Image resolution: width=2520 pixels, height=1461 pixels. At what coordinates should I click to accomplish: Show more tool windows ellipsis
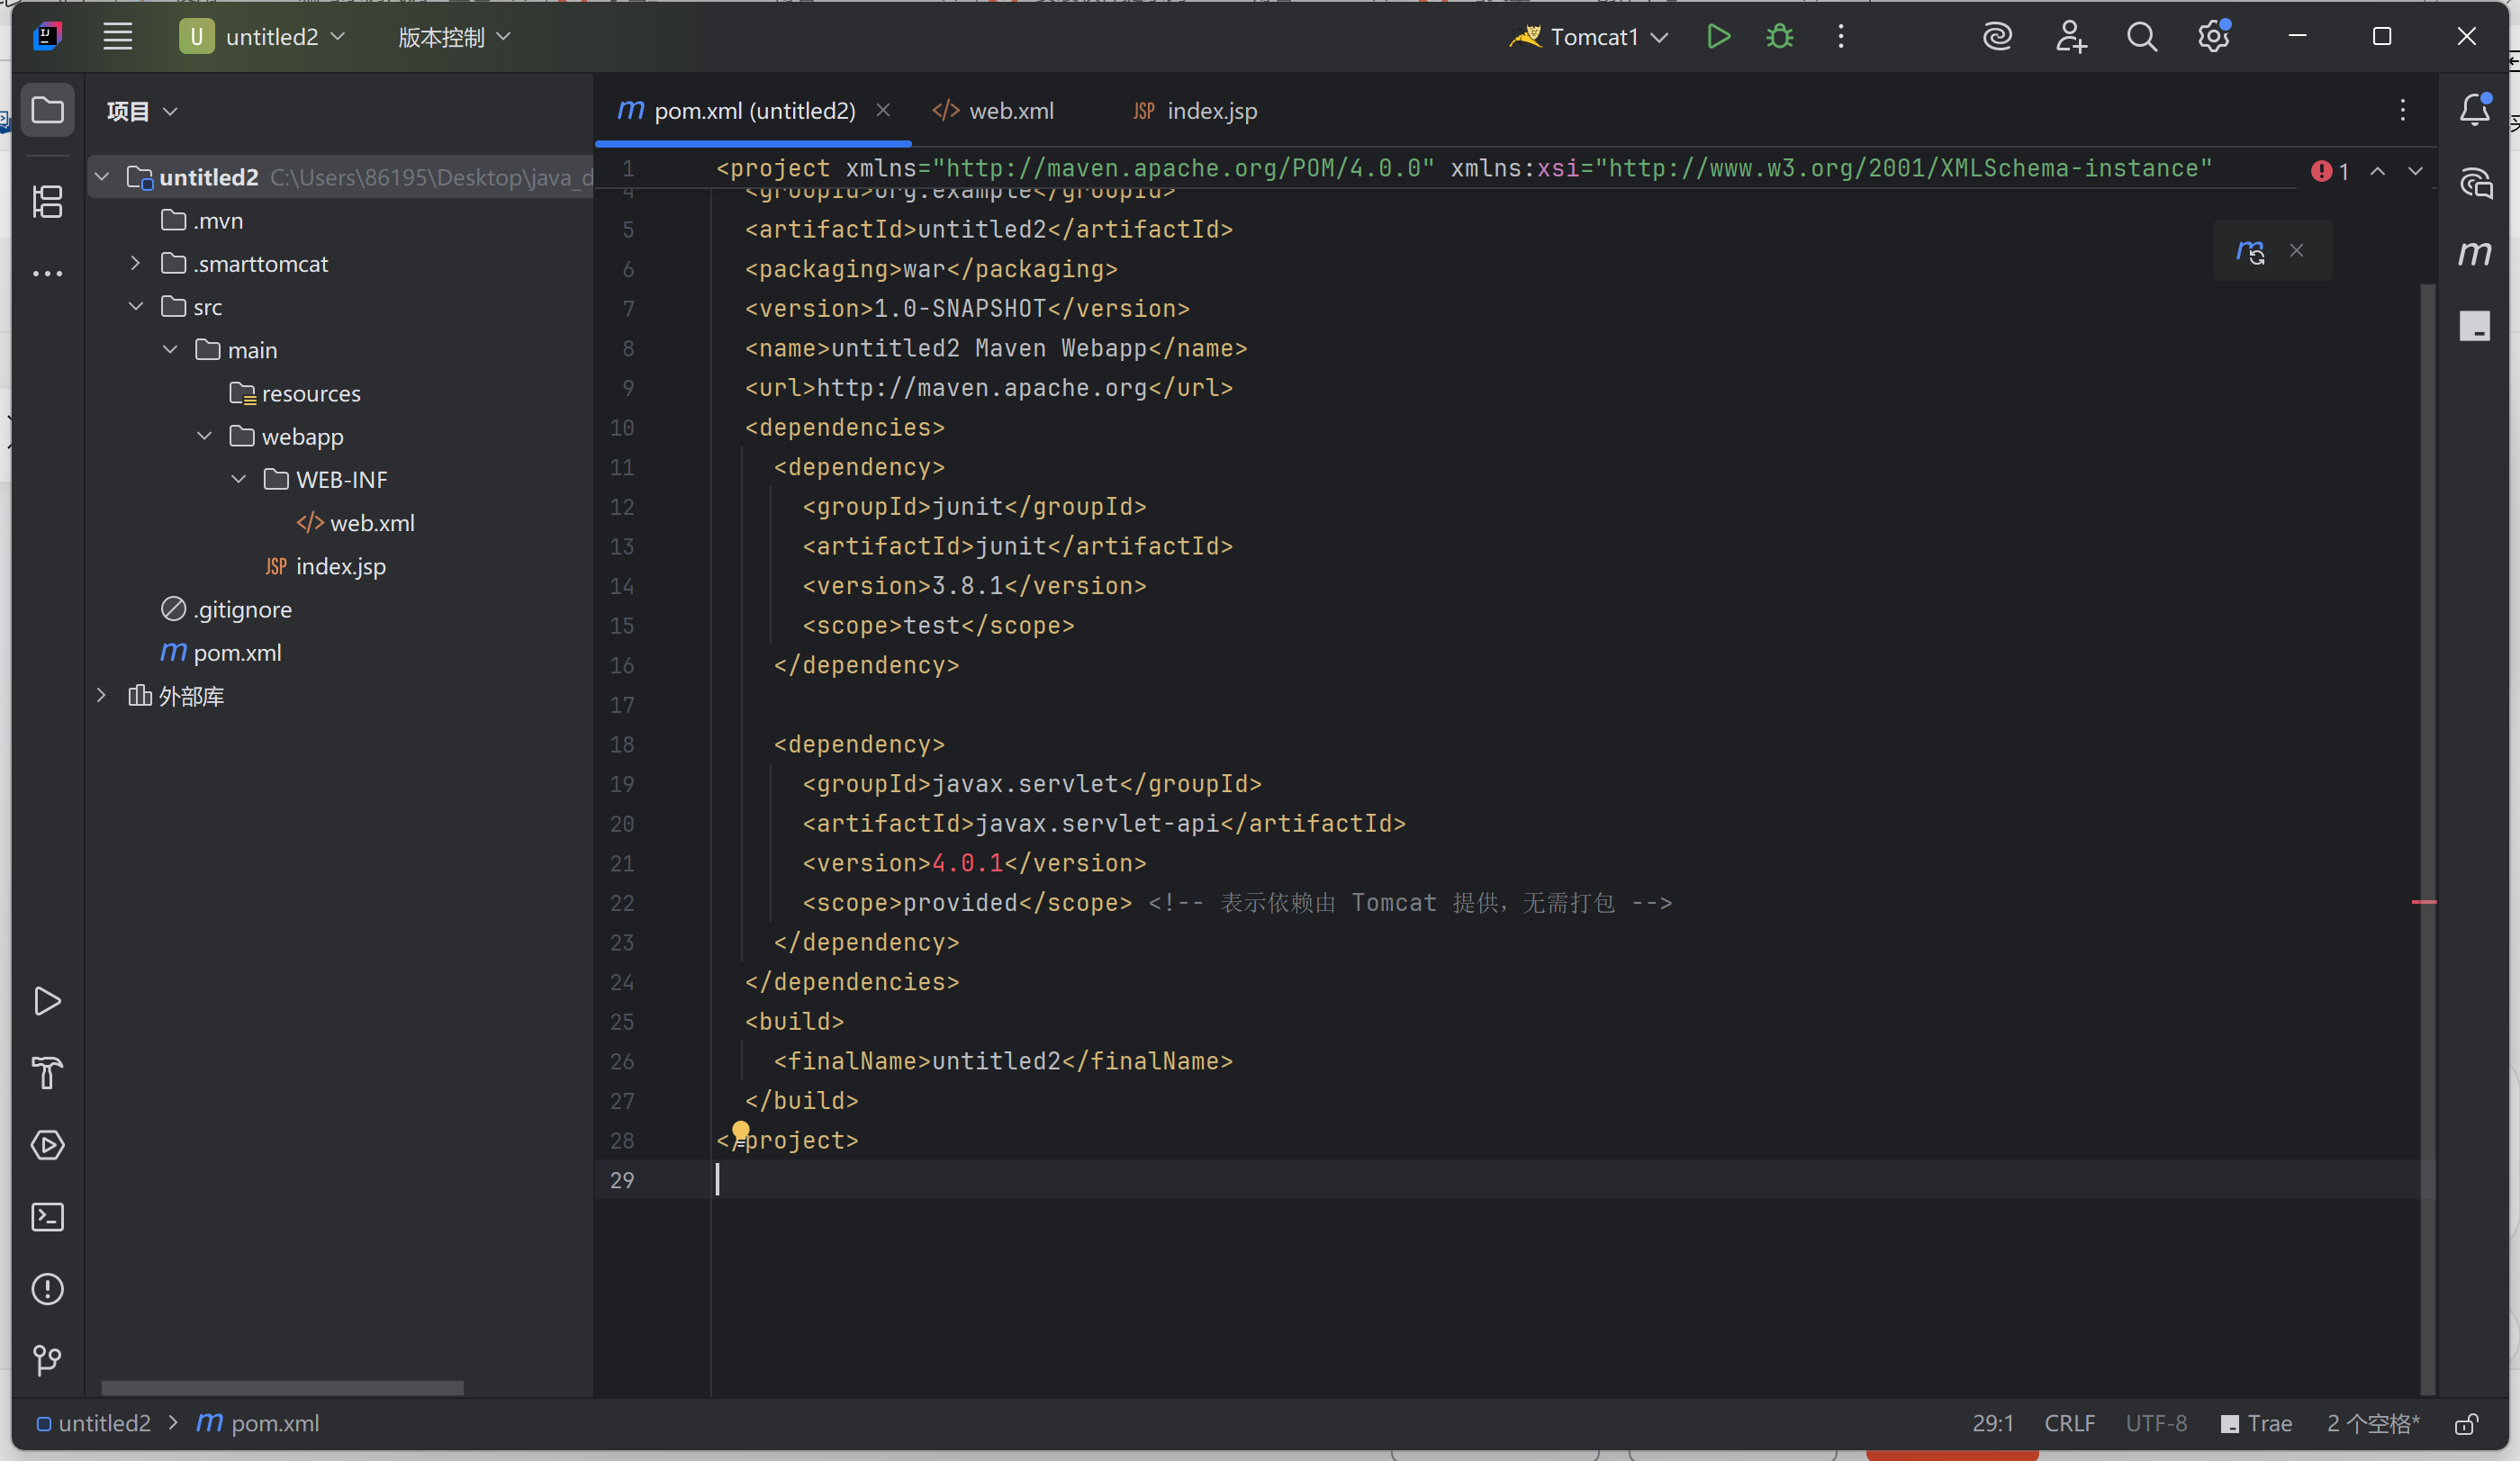coord(47,273)
